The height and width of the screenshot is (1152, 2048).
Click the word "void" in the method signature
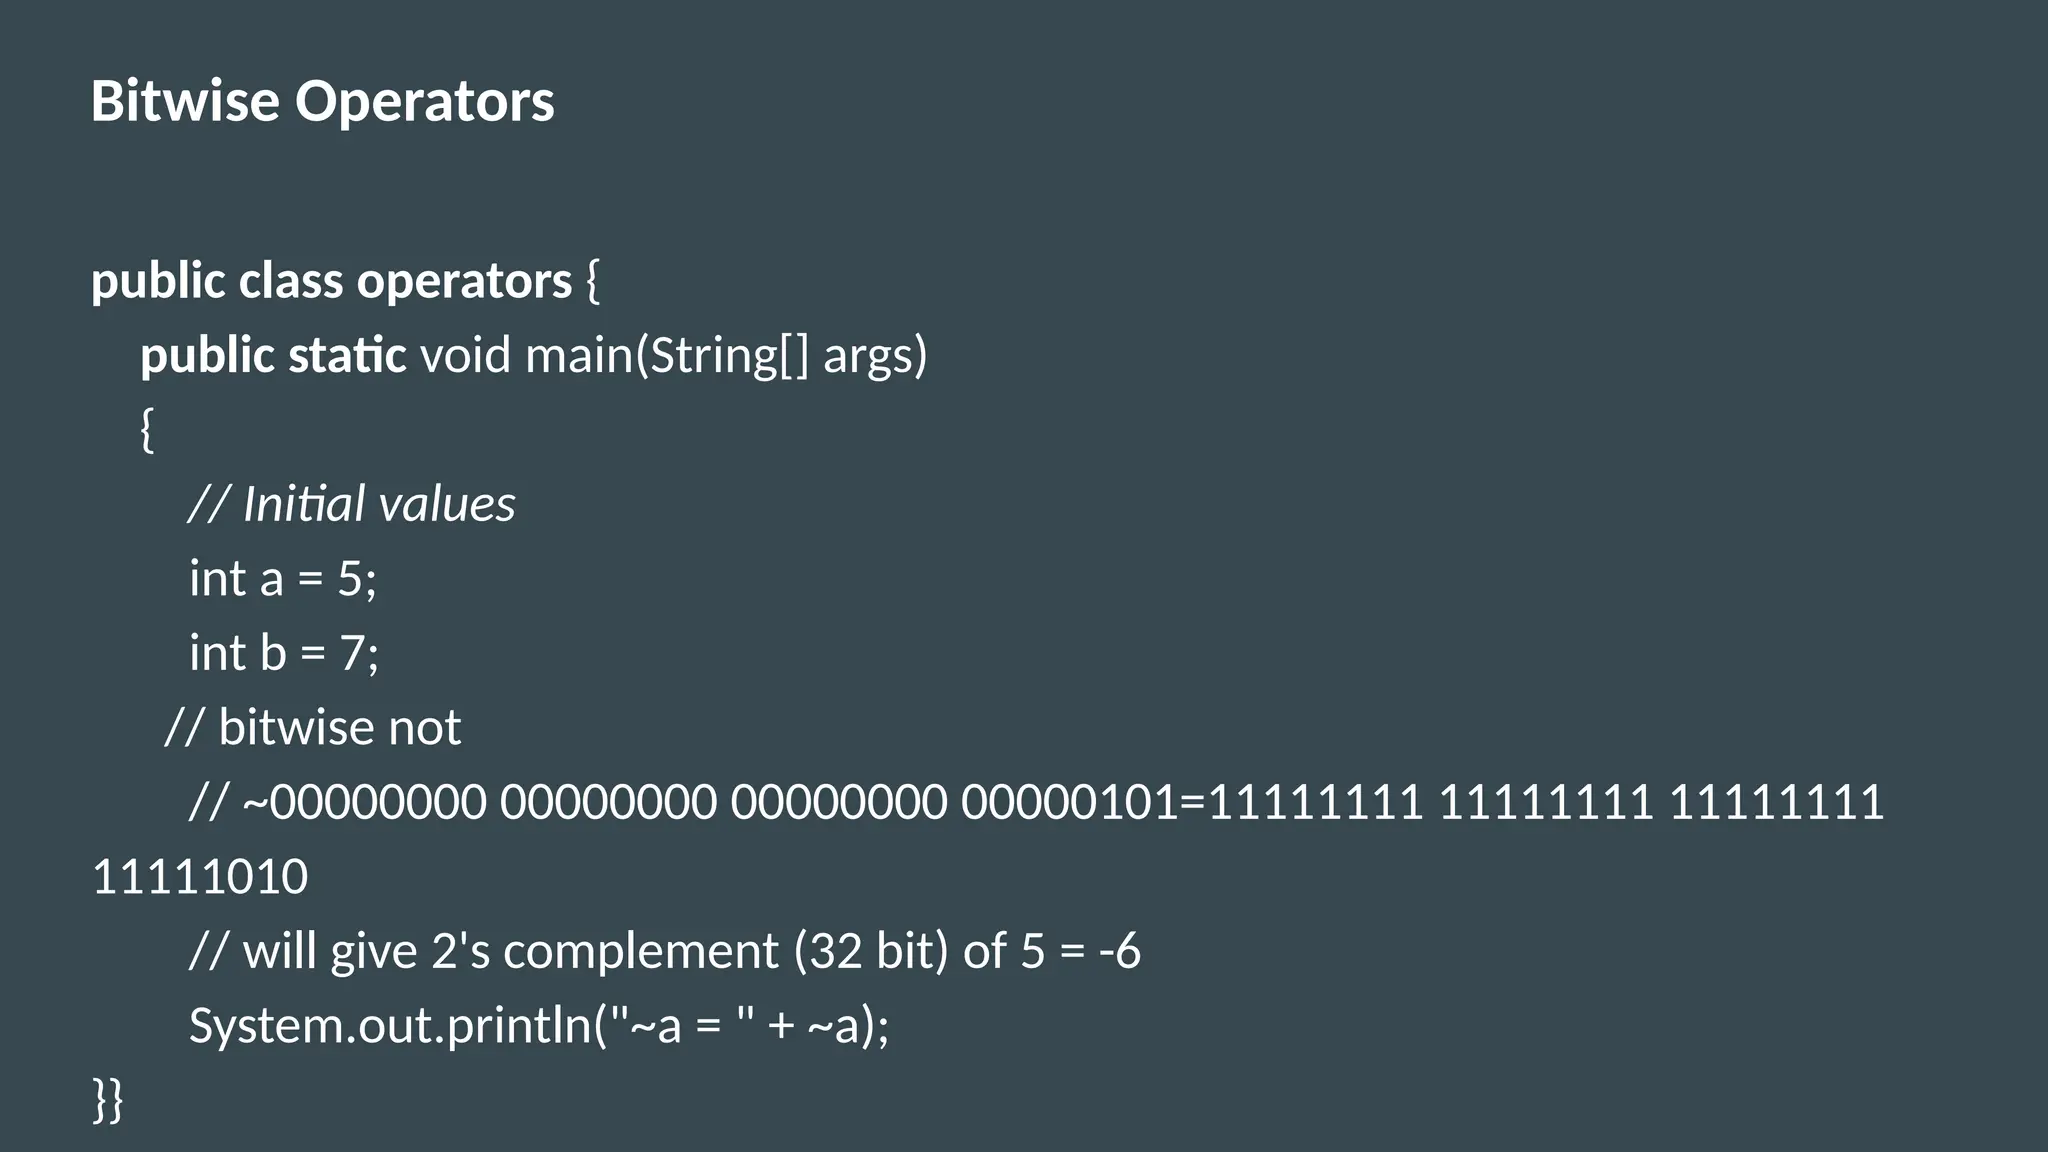465,356
